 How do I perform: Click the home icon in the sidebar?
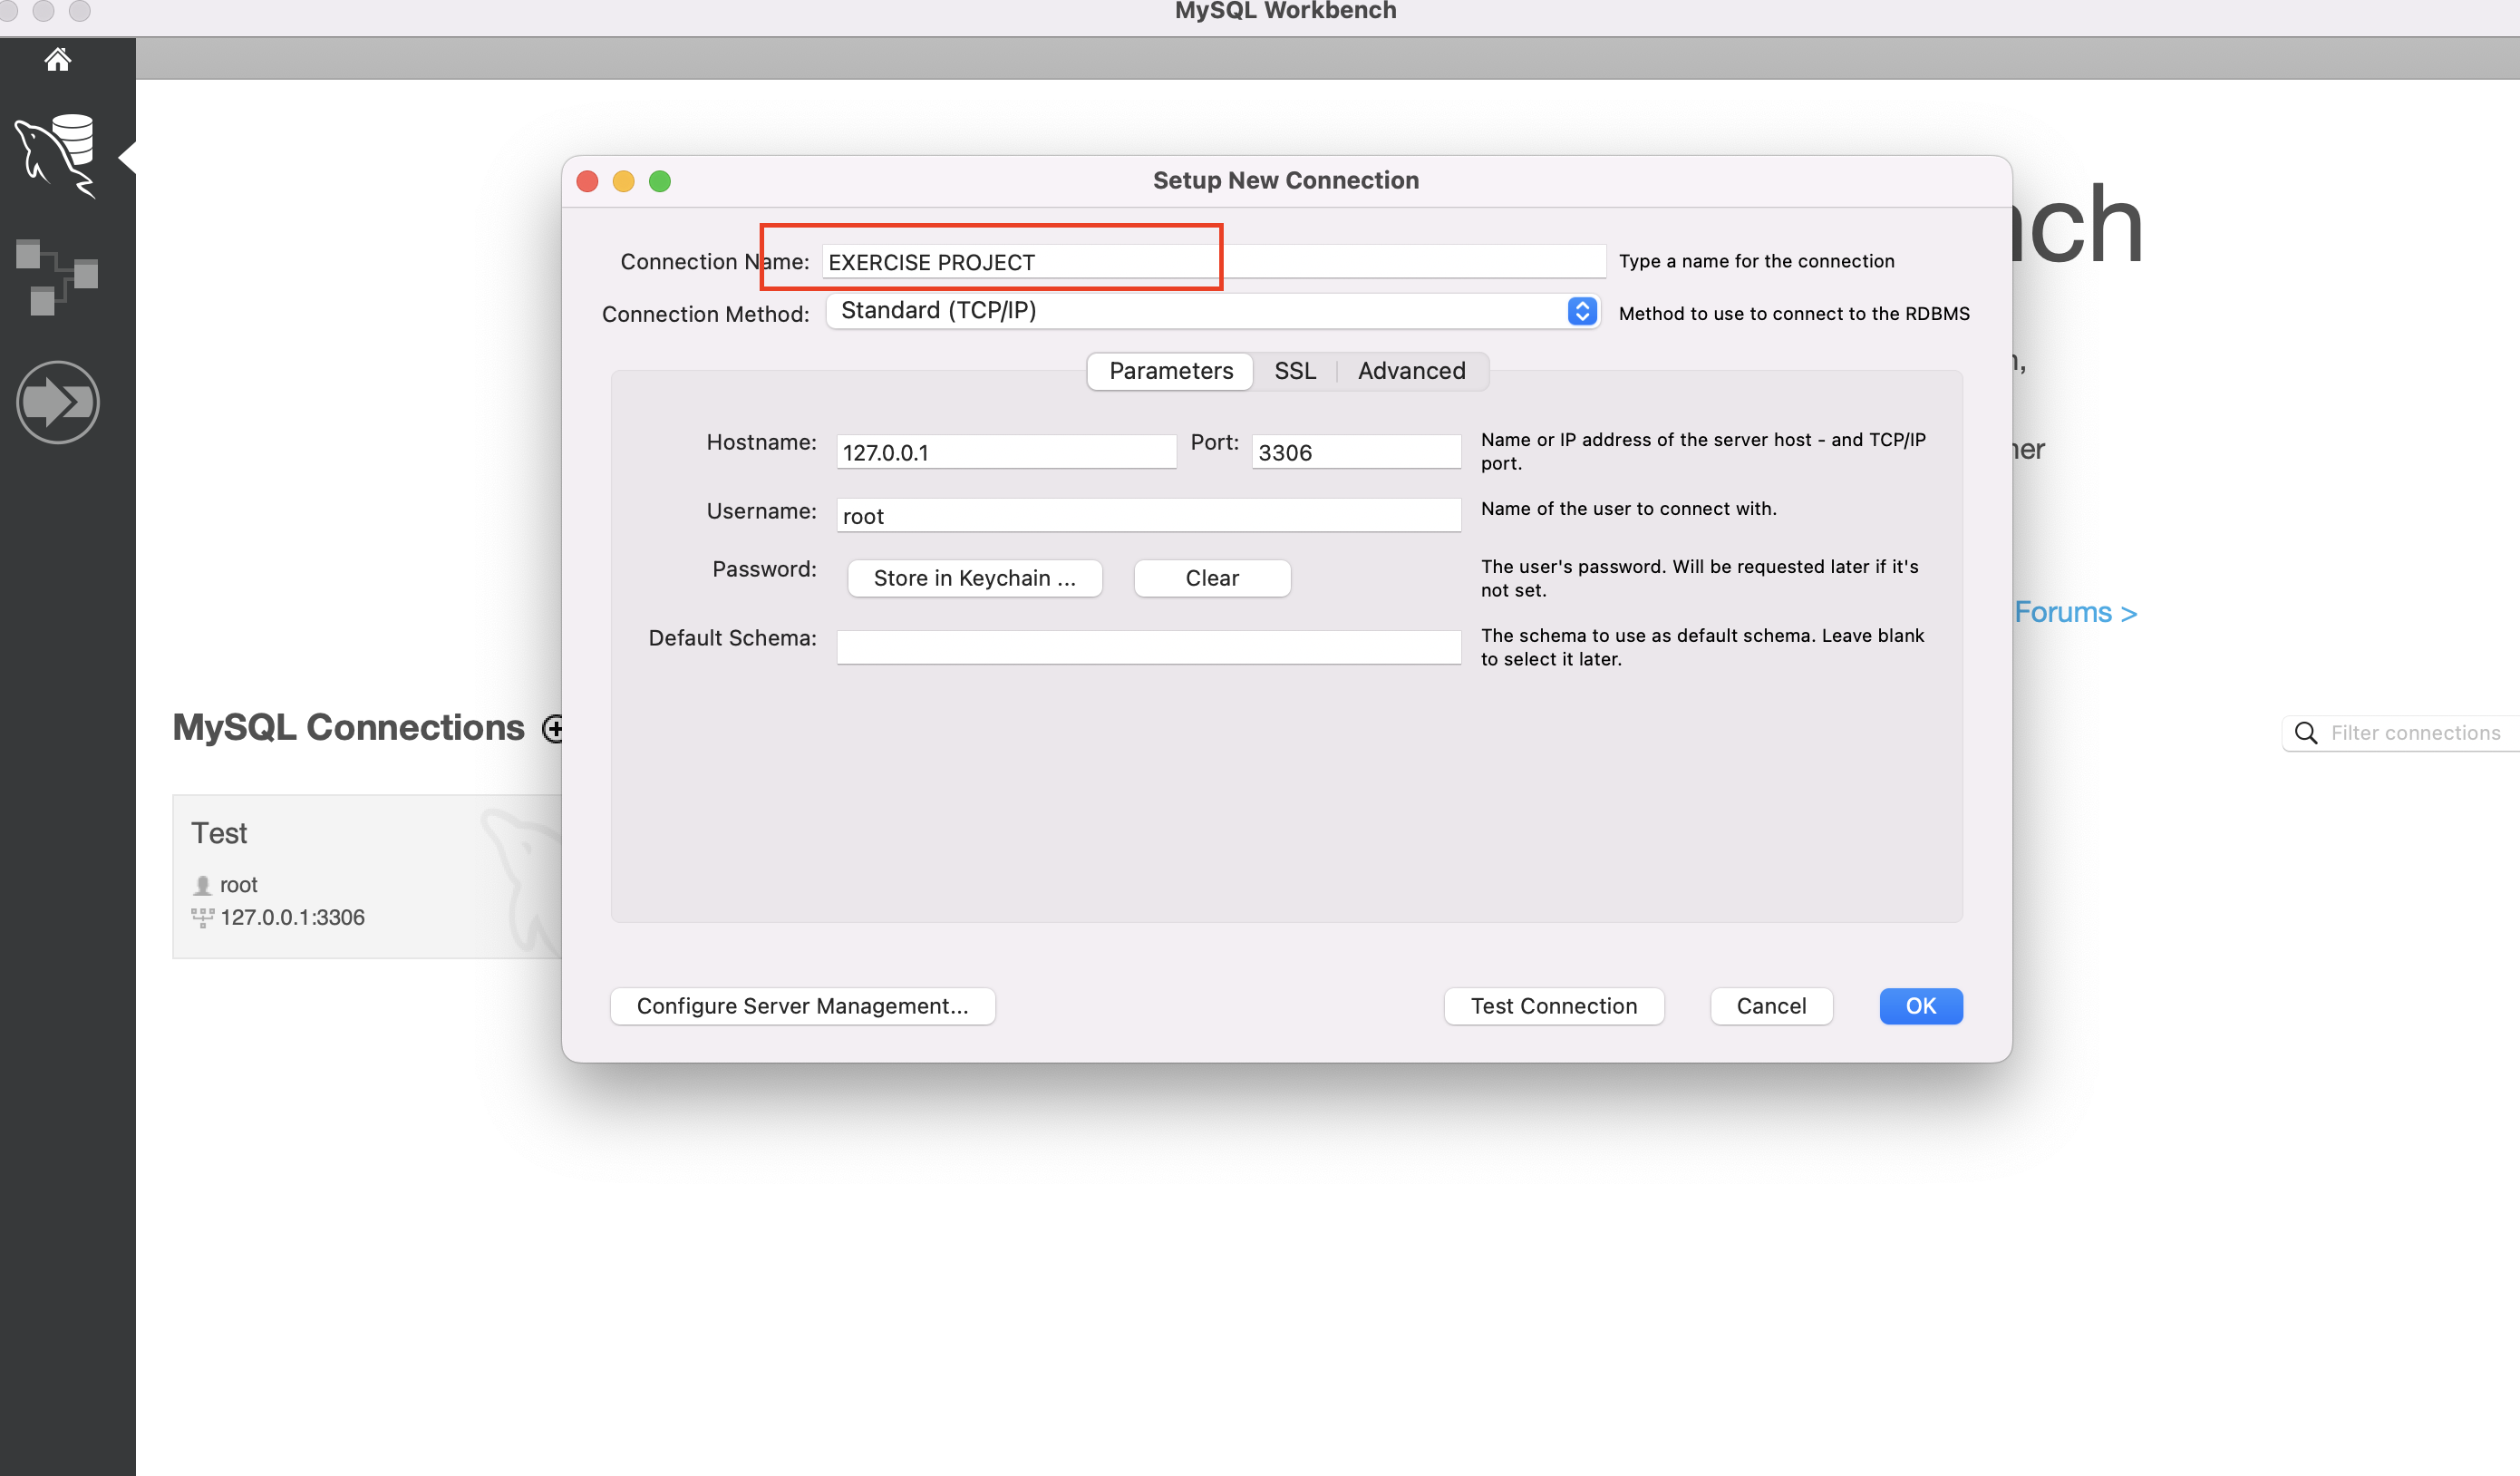[x=57, y=60]
